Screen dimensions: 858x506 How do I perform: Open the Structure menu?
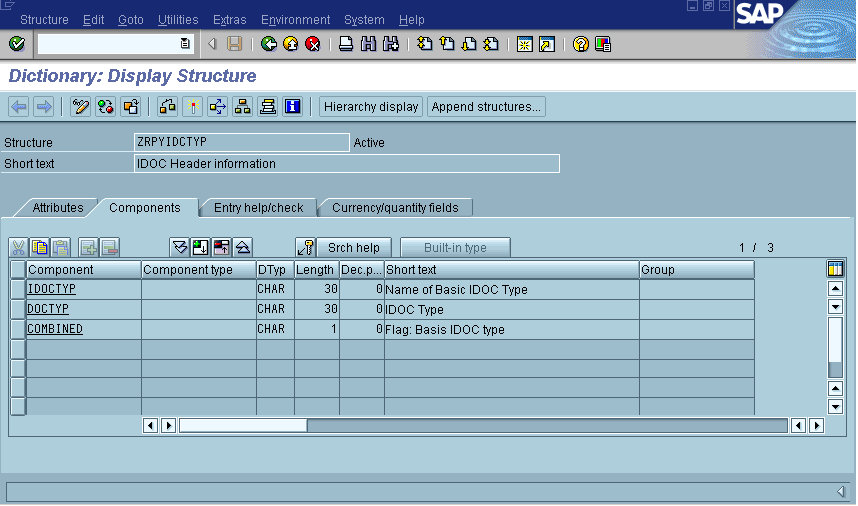click(x=44, y=20)
